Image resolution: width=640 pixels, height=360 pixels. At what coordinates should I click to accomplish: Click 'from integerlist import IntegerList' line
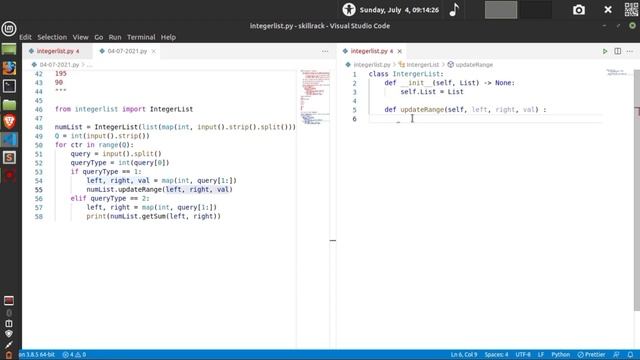[124, 109]
